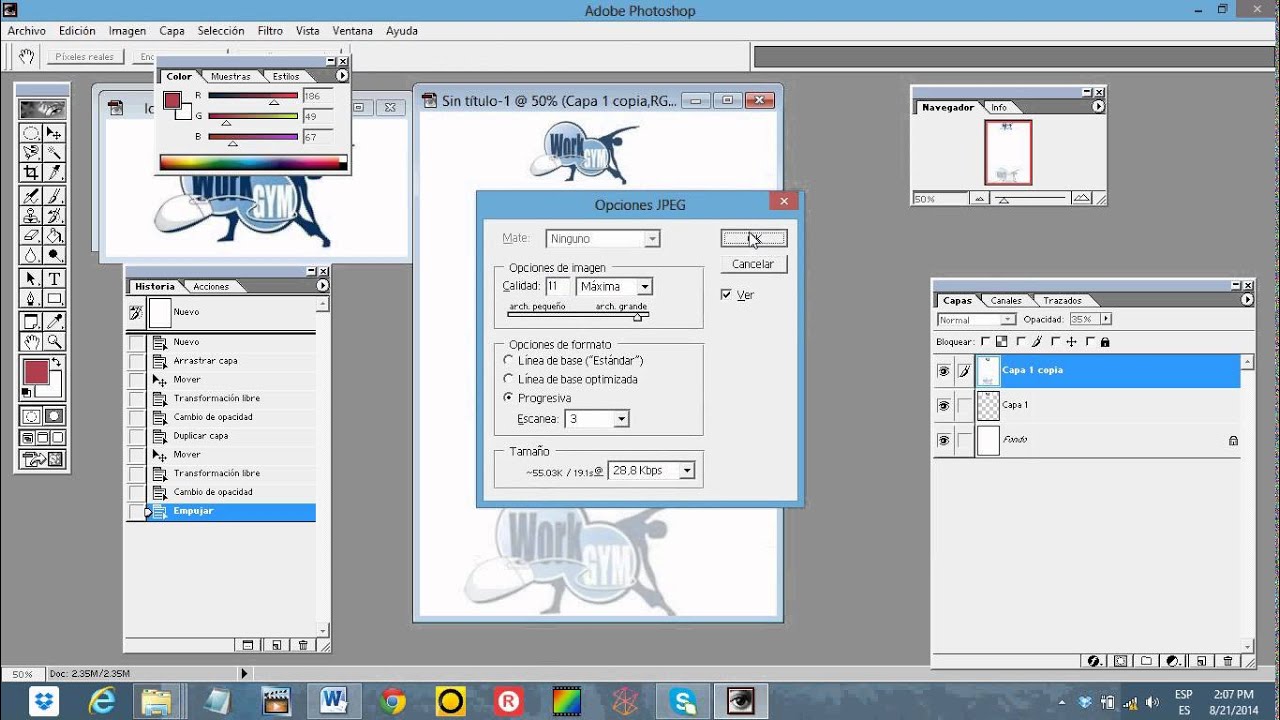Screen dimensions: 1280x720
Task: Enable lock position checkbox in Bloquear
Action: click(1053, 342)
